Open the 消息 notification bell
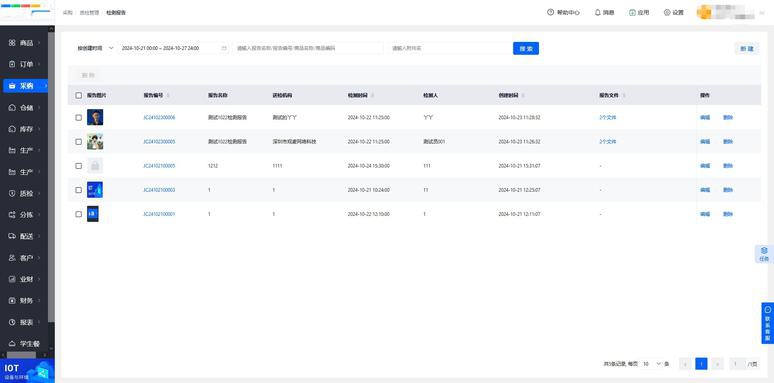Viewport: 774px width, 383px height. pos(598,12)
